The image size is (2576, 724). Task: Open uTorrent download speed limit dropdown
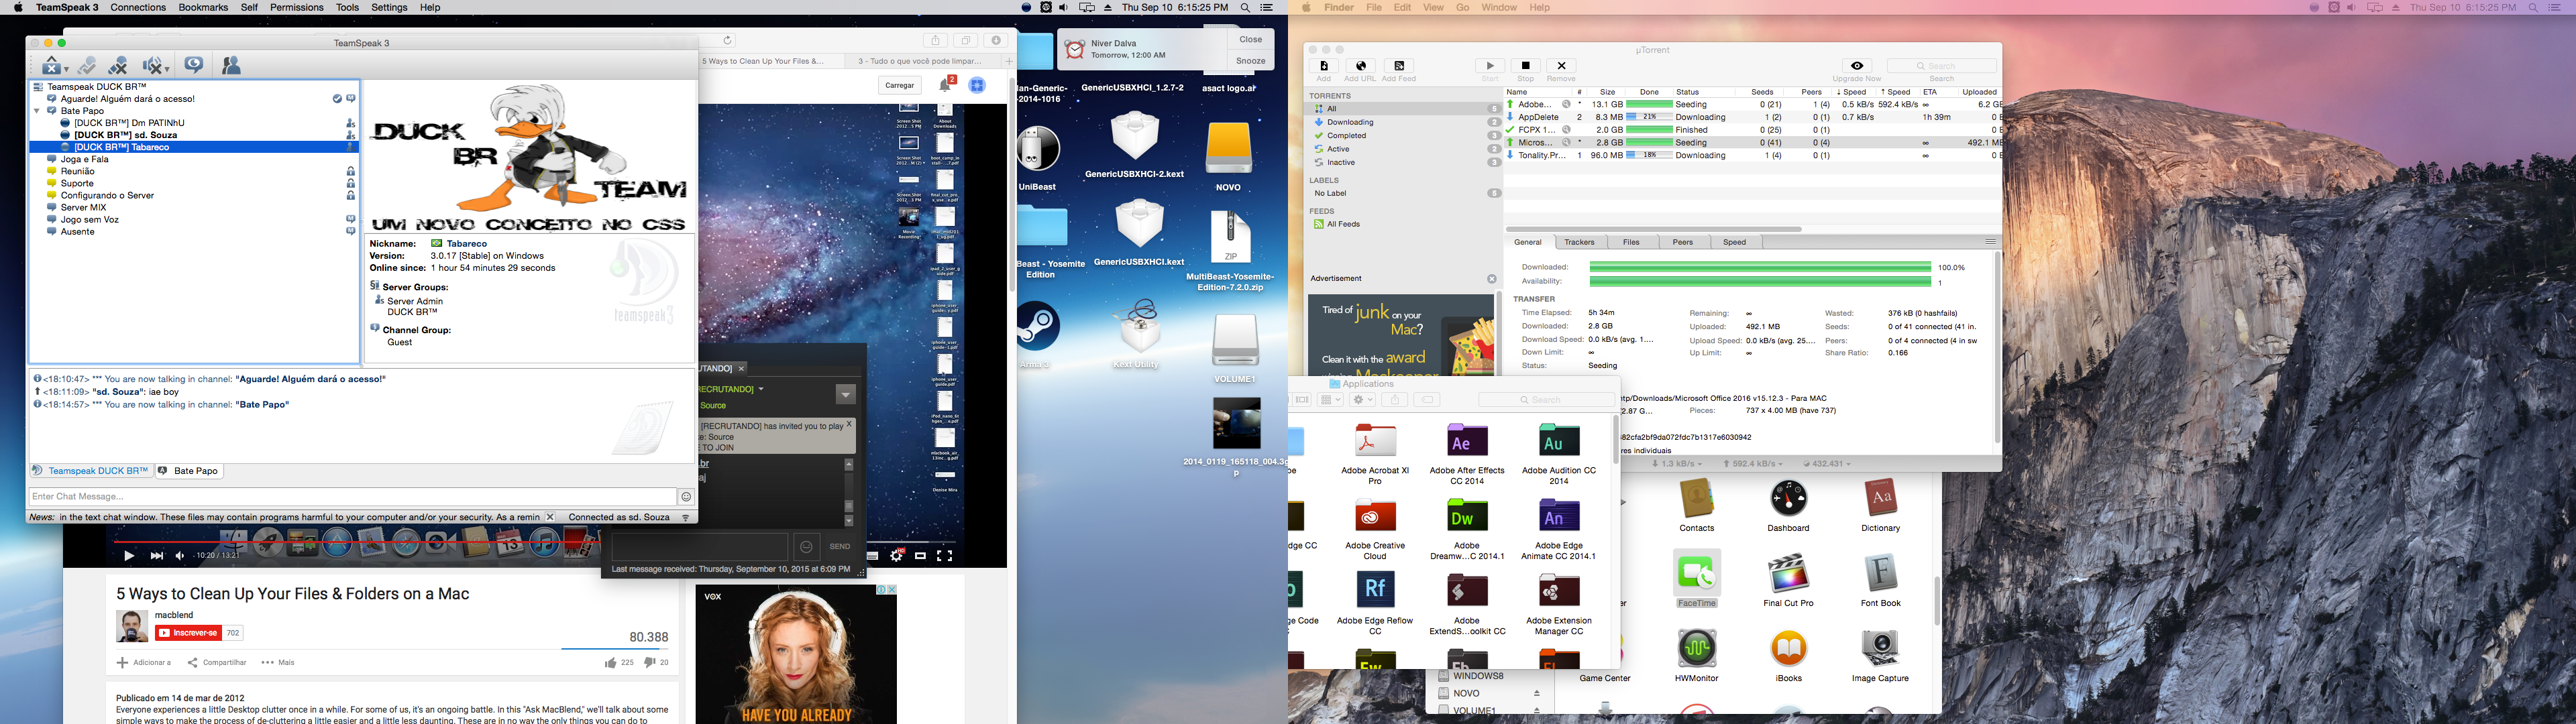coord(1678,464)
